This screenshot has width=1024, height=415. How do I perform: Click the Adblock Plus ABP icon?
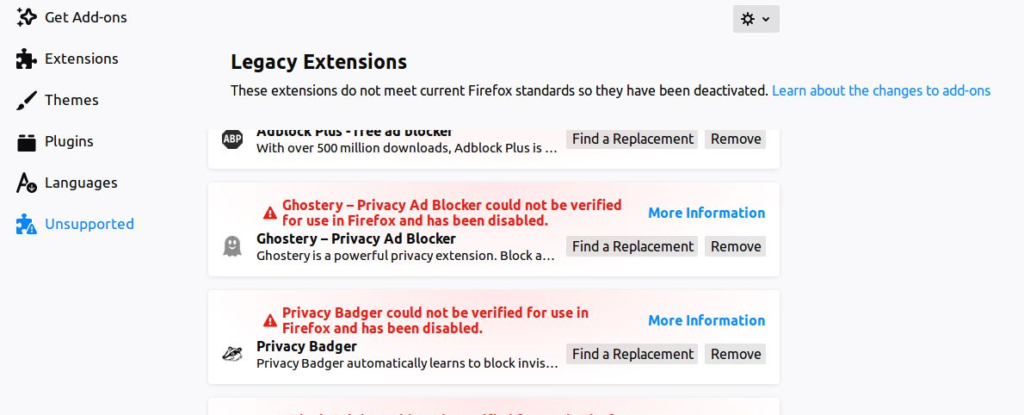232,139
